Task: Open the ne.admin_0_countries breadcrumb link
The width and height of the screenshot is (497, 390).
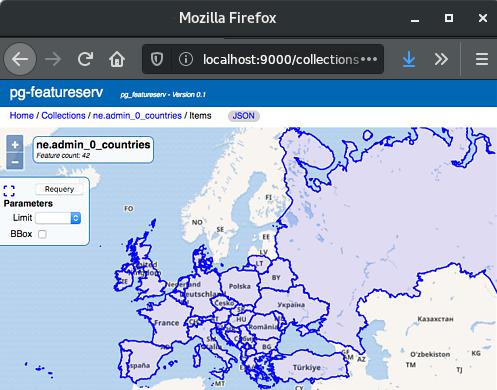Action: (137, 116)
